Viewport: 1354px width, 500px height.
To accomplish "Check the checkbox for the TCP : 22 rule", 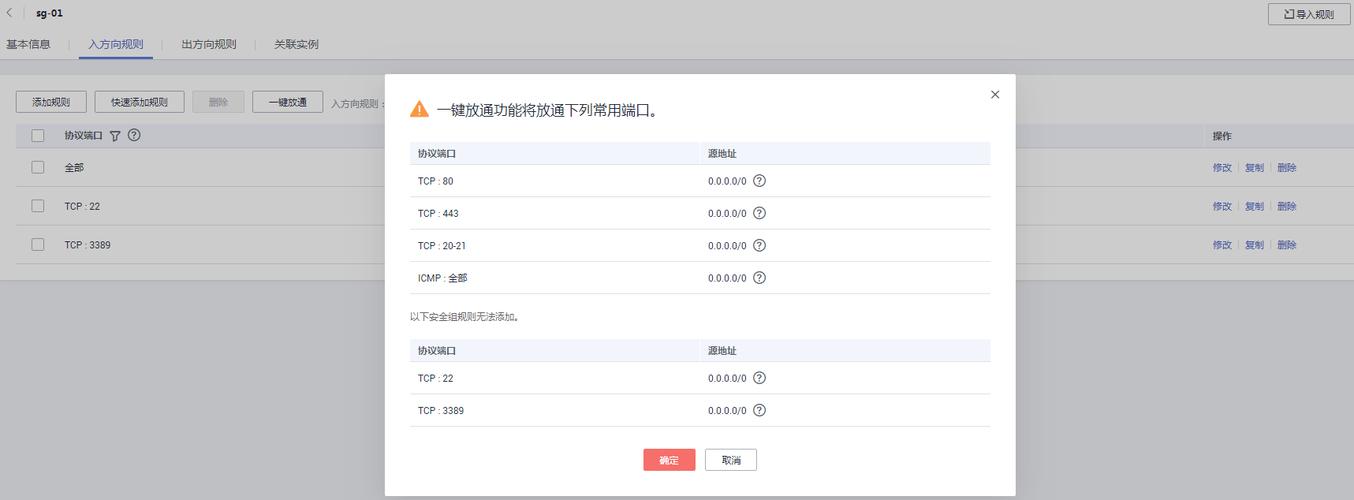I will click(x=38, y=205).
